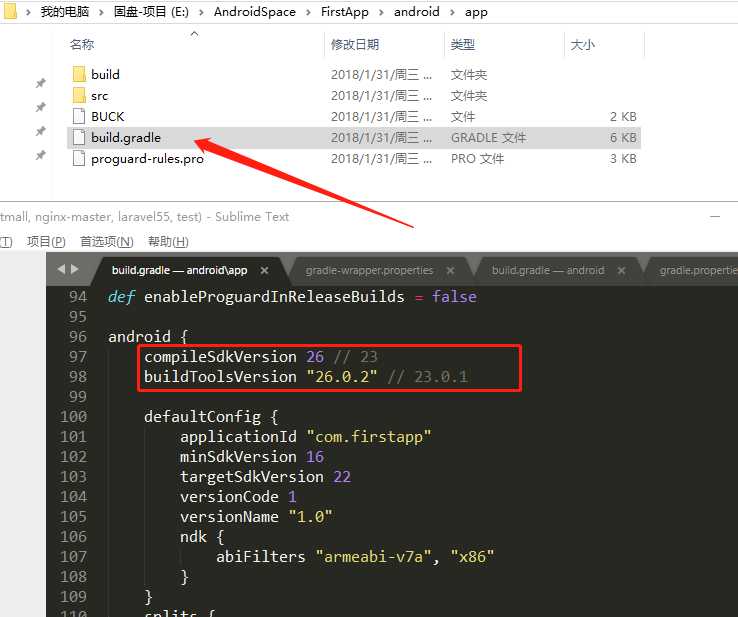Place cursor on minSdkVersion 16 line
The image size is (738, 617).
point(252,457)
